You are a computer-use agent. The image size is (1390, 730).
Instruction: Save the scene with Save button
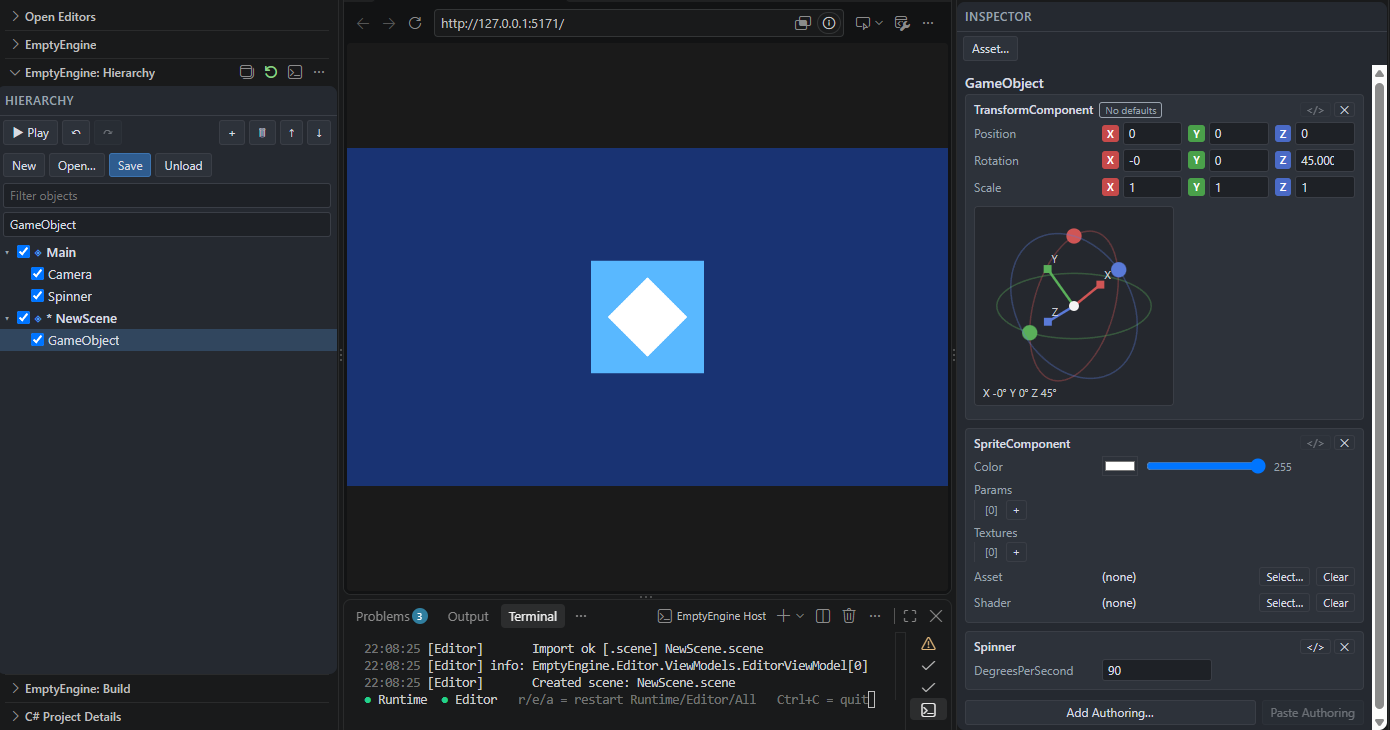[130, 165]
